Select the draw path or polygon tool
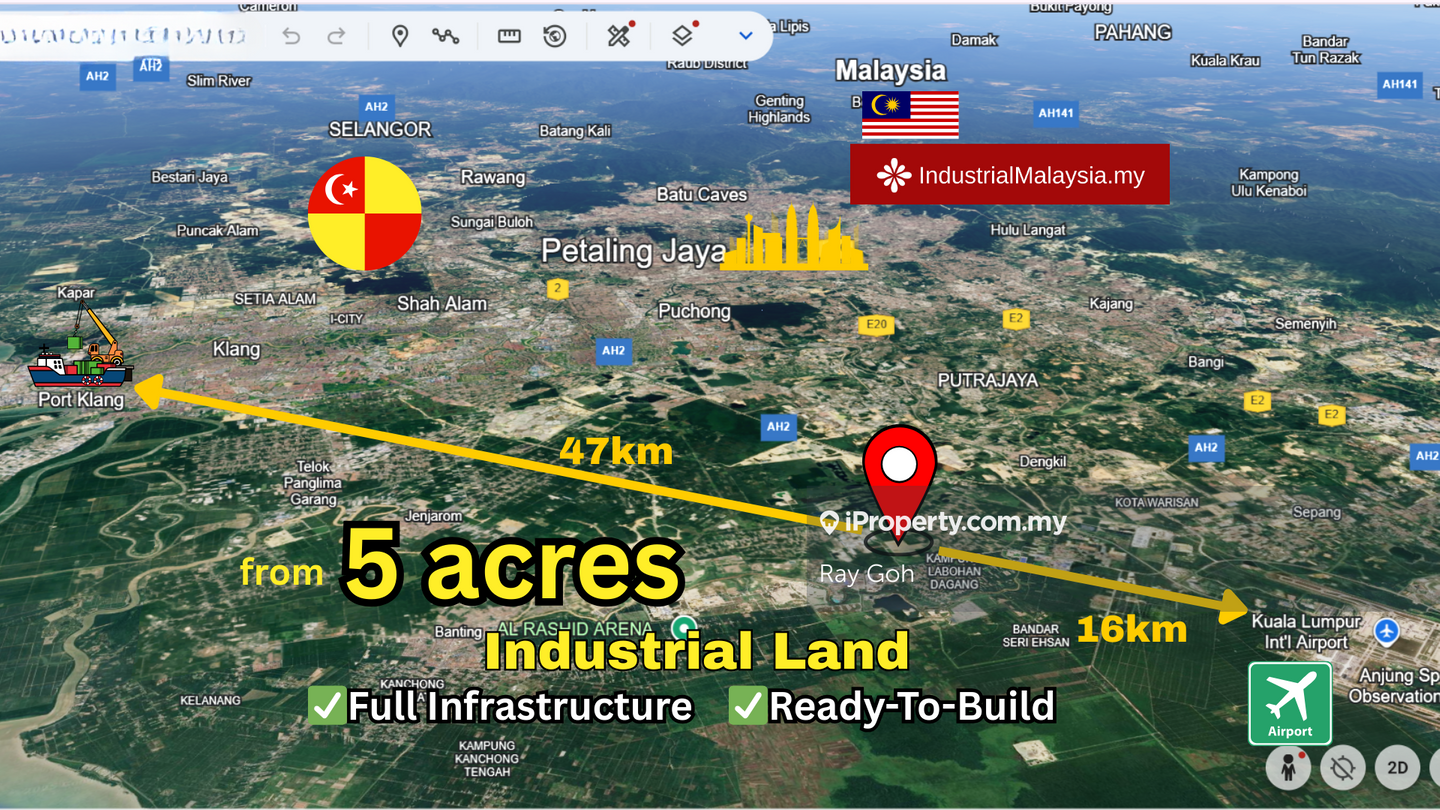This screenshot has height=810, width=1440. tap(445, 37)
